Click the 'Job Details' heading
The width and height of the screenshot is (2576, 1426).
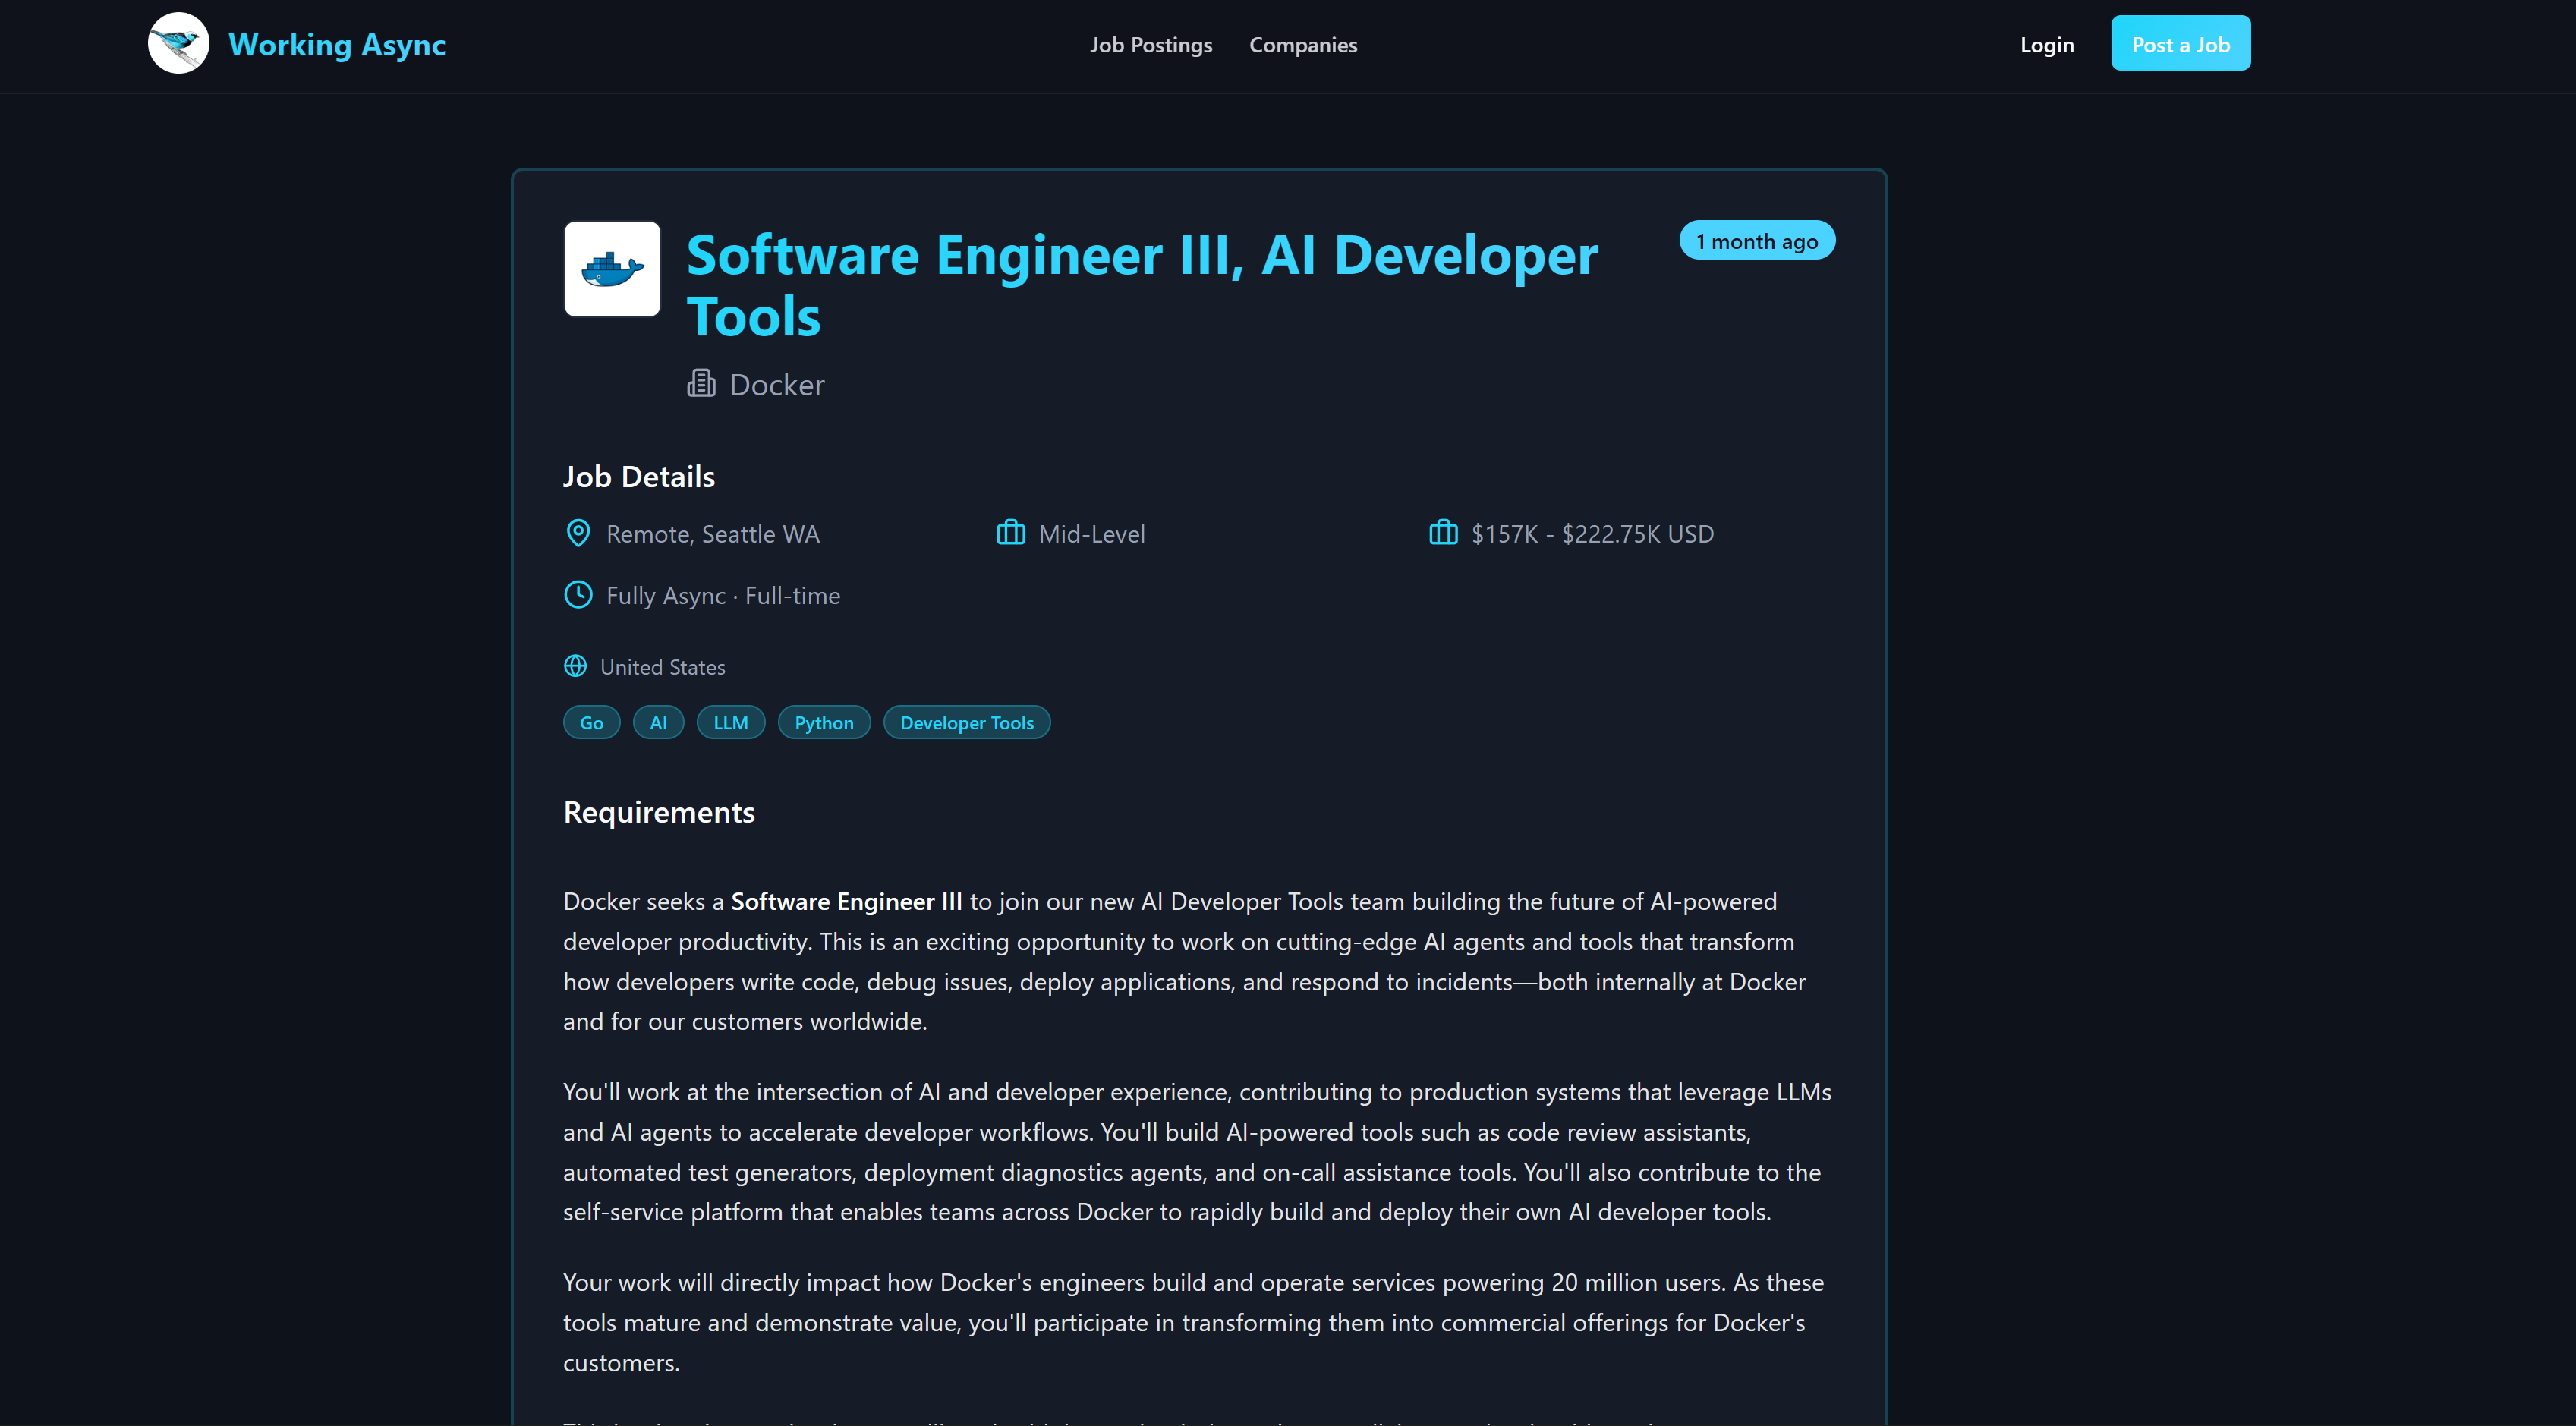pos(639,477)
